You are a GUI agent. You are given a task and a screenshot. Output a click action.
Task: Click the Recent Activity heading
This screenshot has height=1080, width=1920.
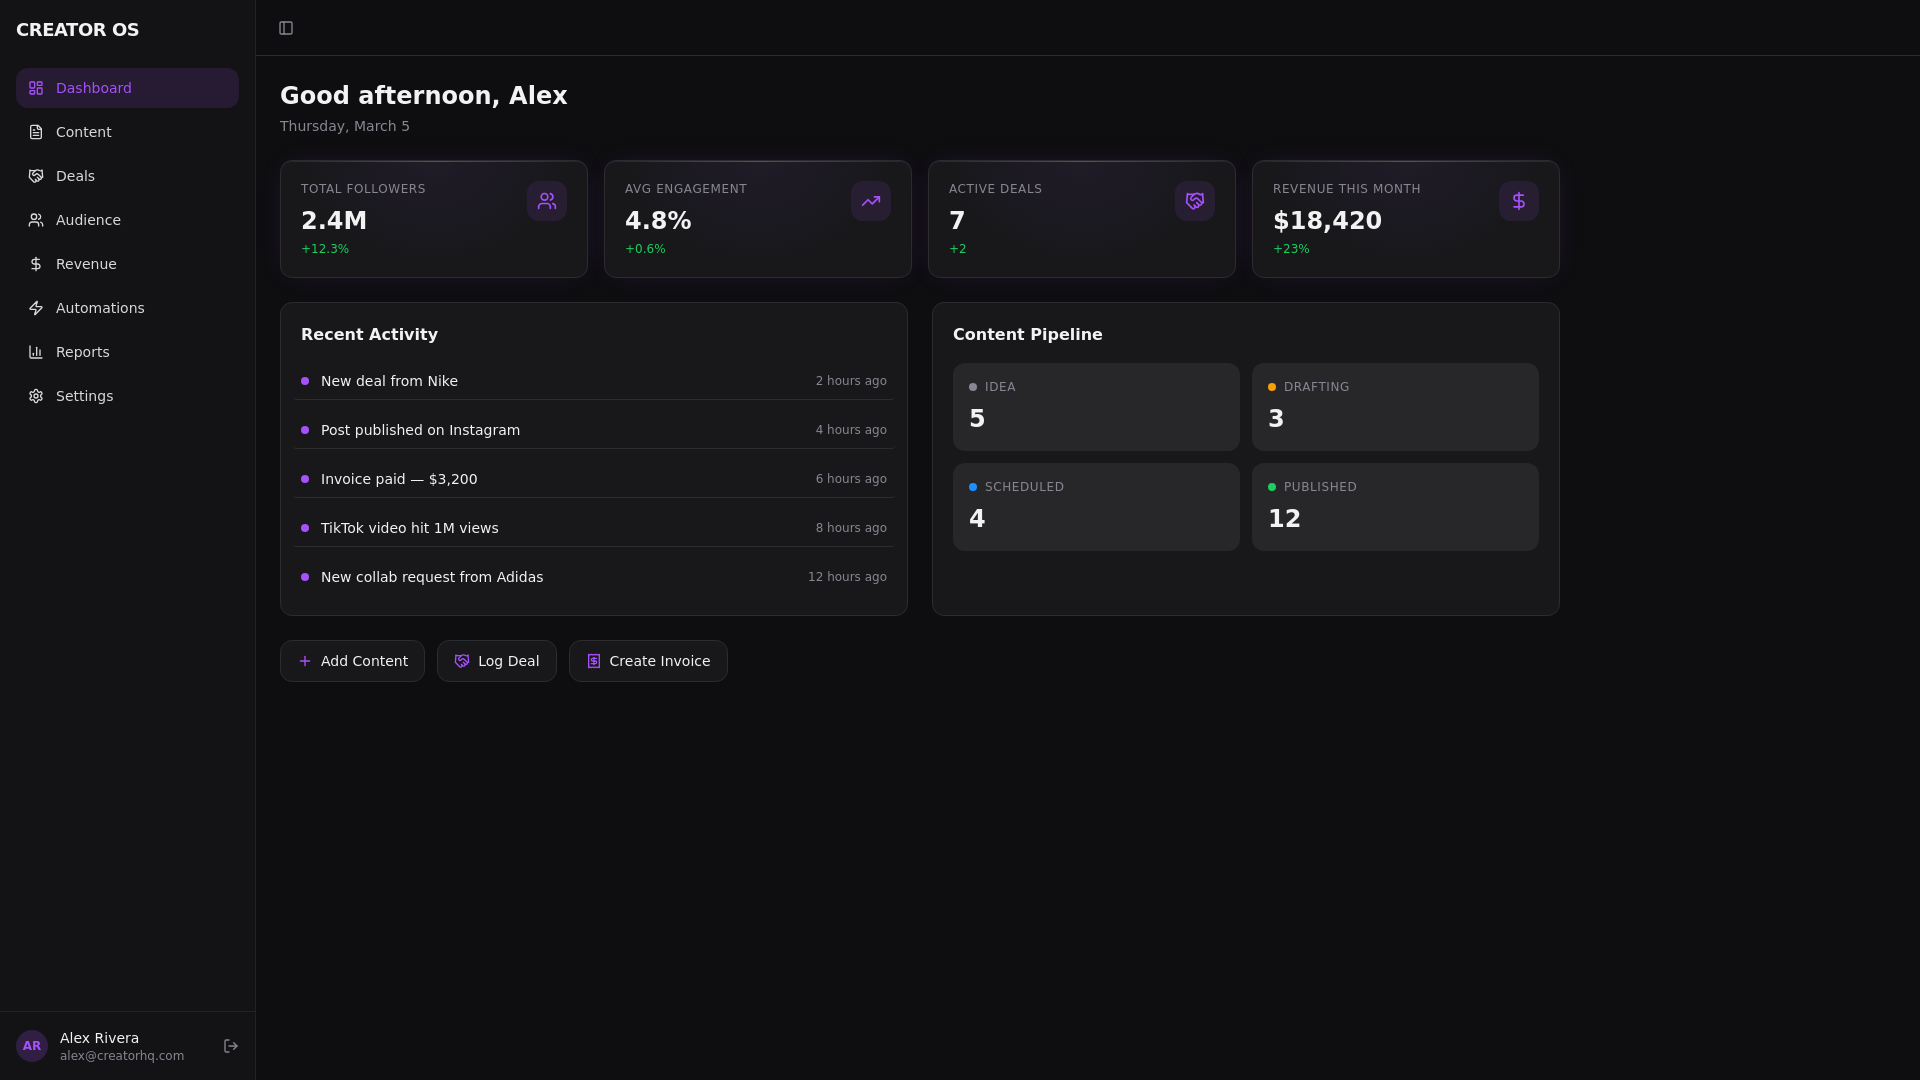click(369, 335)
